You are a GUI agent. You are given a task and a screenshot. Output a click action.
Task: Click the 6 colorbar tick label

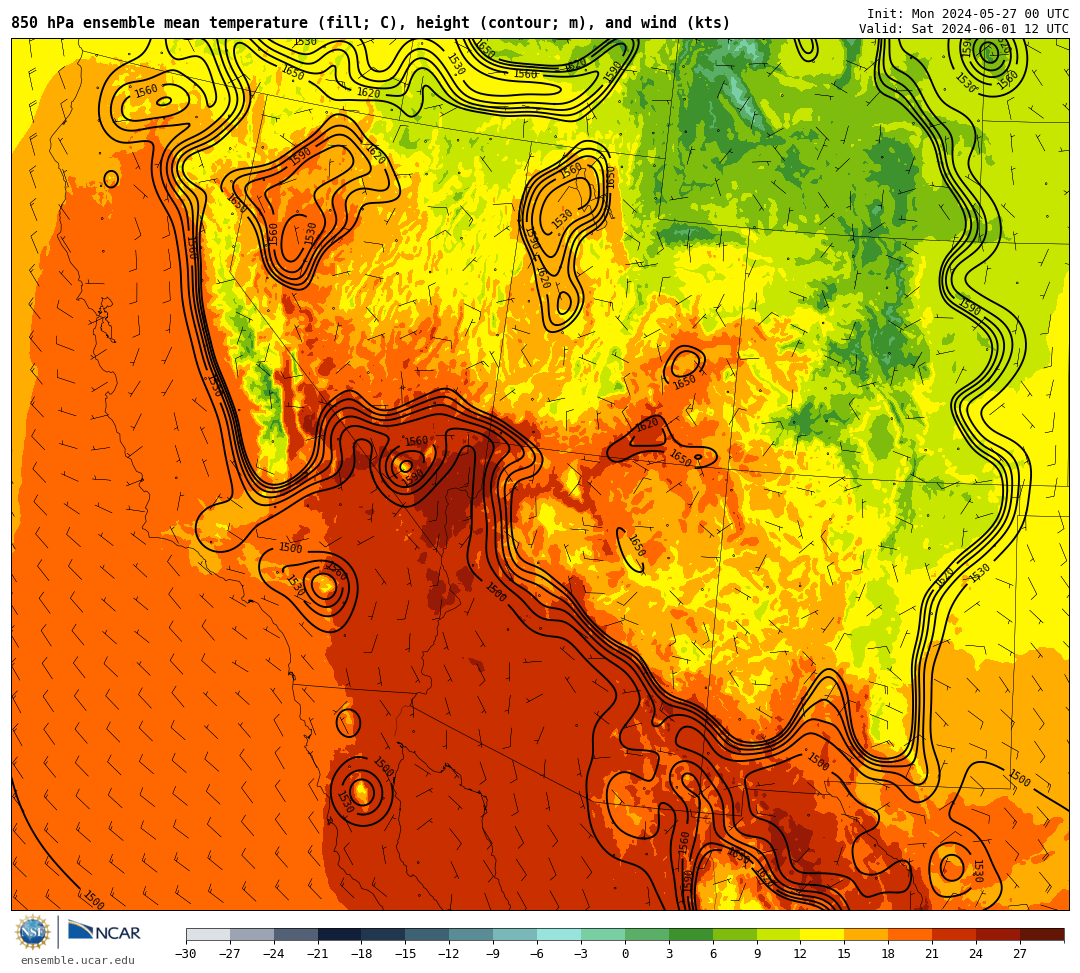[713, 954]
